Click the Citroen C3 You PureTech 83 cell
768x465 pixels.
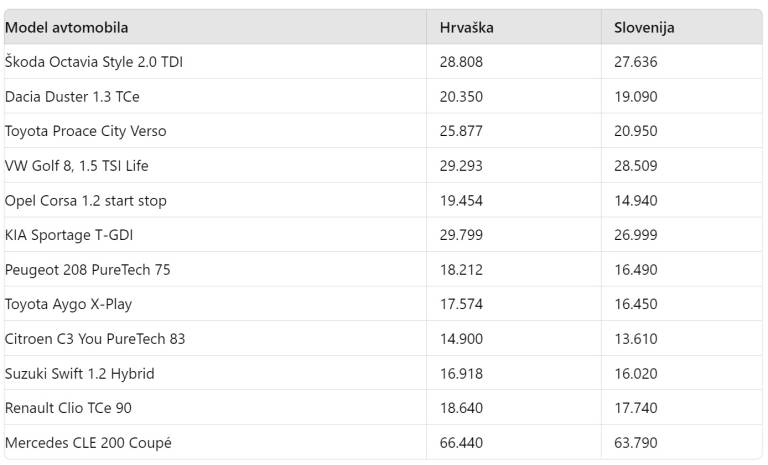95,339
